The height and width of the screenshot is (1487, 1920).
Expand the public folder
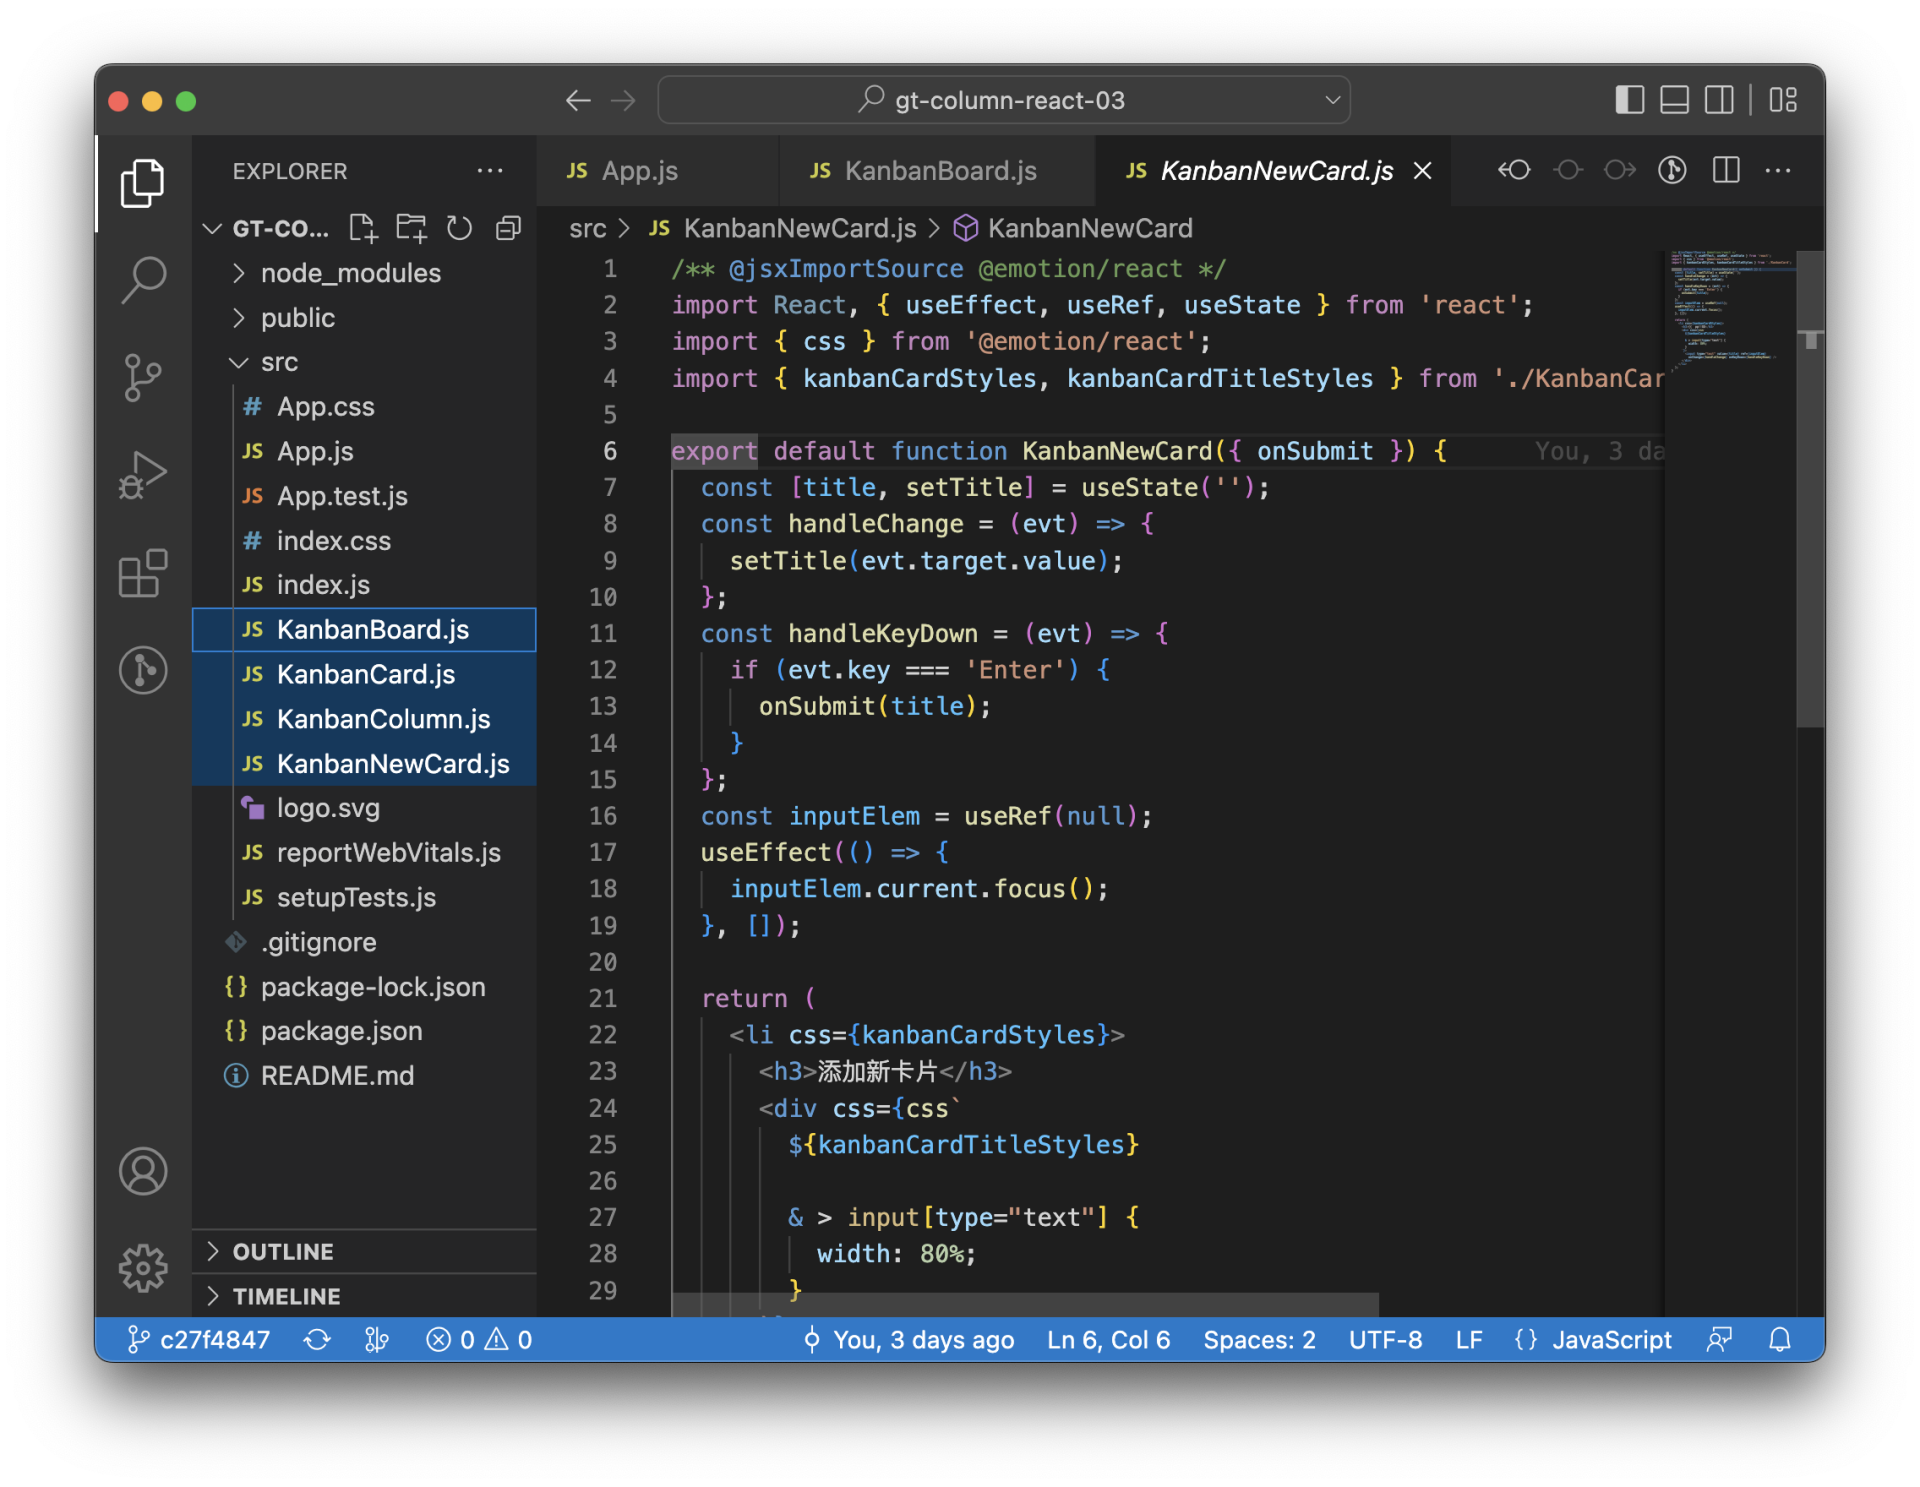[x=364, y=318]
